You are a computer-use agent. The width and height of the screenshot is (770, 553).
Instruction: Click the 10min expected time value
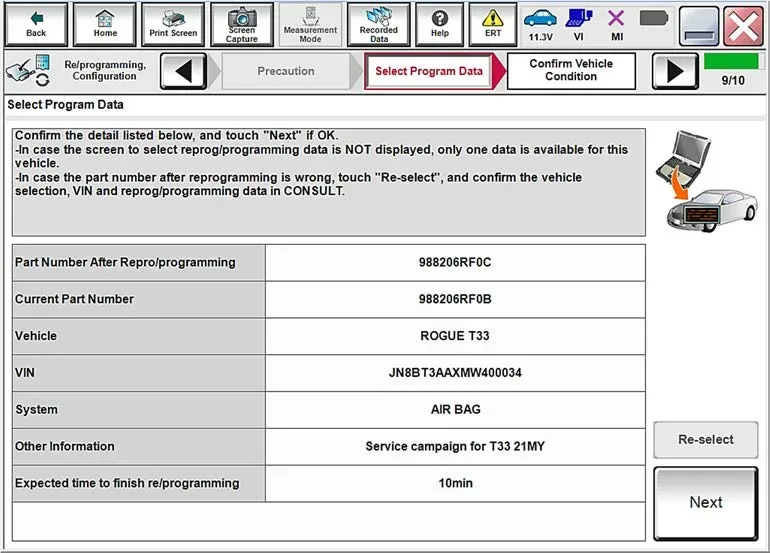point(455,483)
